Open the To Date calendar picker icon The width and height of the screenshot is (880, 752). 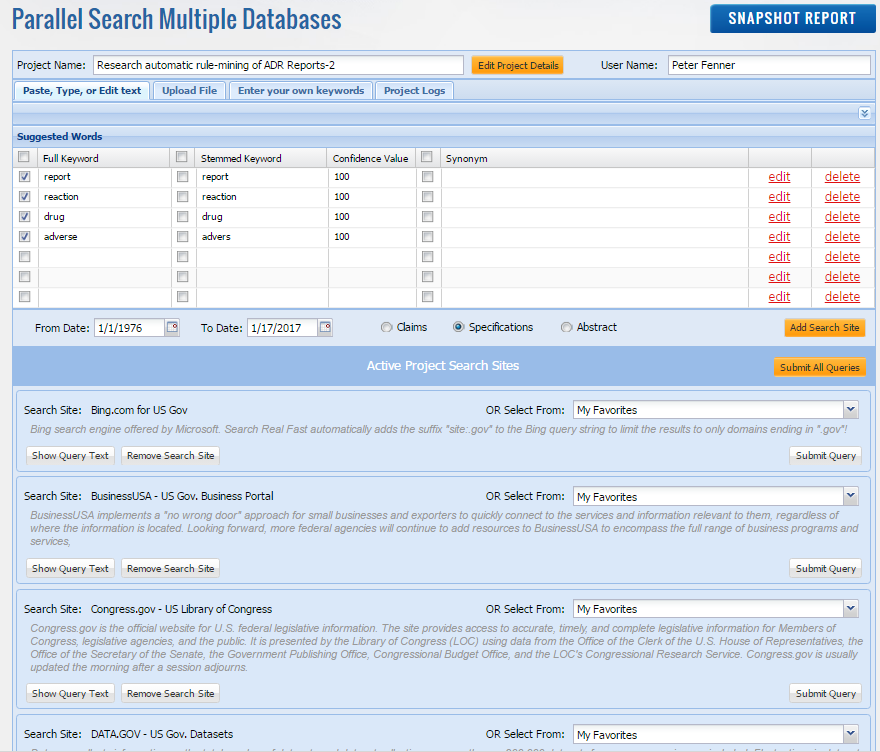pos(325,327)
